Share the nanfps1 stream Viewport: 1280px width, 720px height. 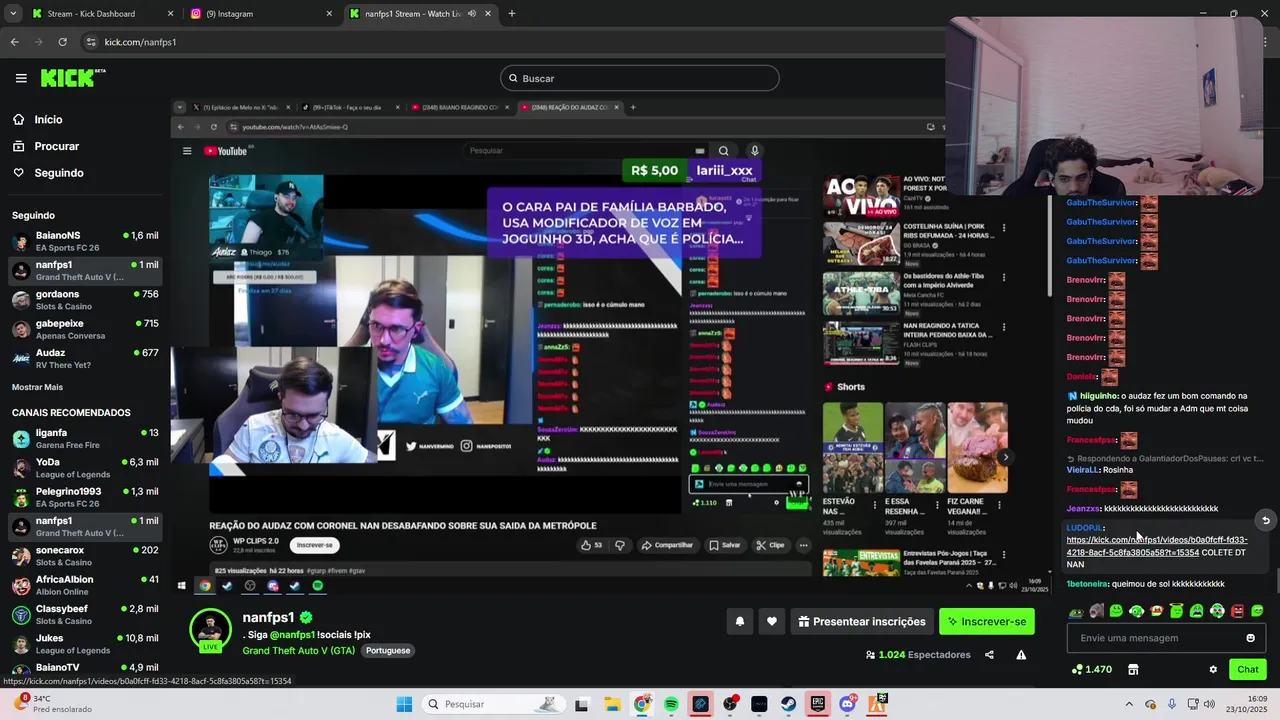989,655
